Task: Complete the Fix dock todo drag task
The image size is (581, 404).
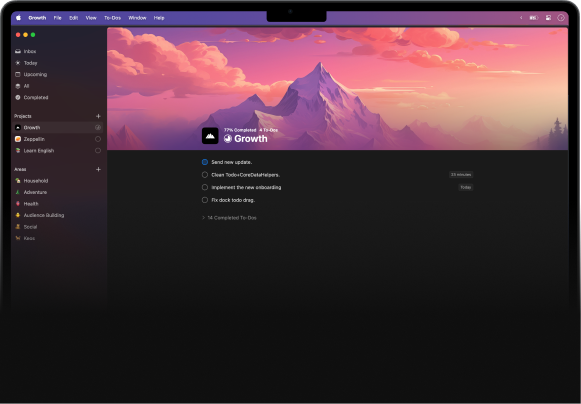Action: coord(205,200)
